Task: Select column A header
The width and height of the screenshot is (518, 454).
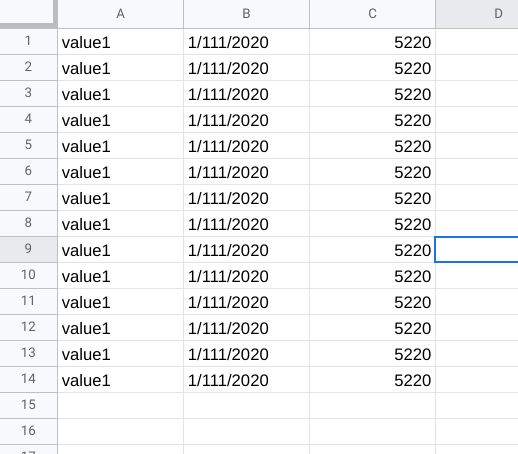Action: pyautogui.click(x=120, y=14)
